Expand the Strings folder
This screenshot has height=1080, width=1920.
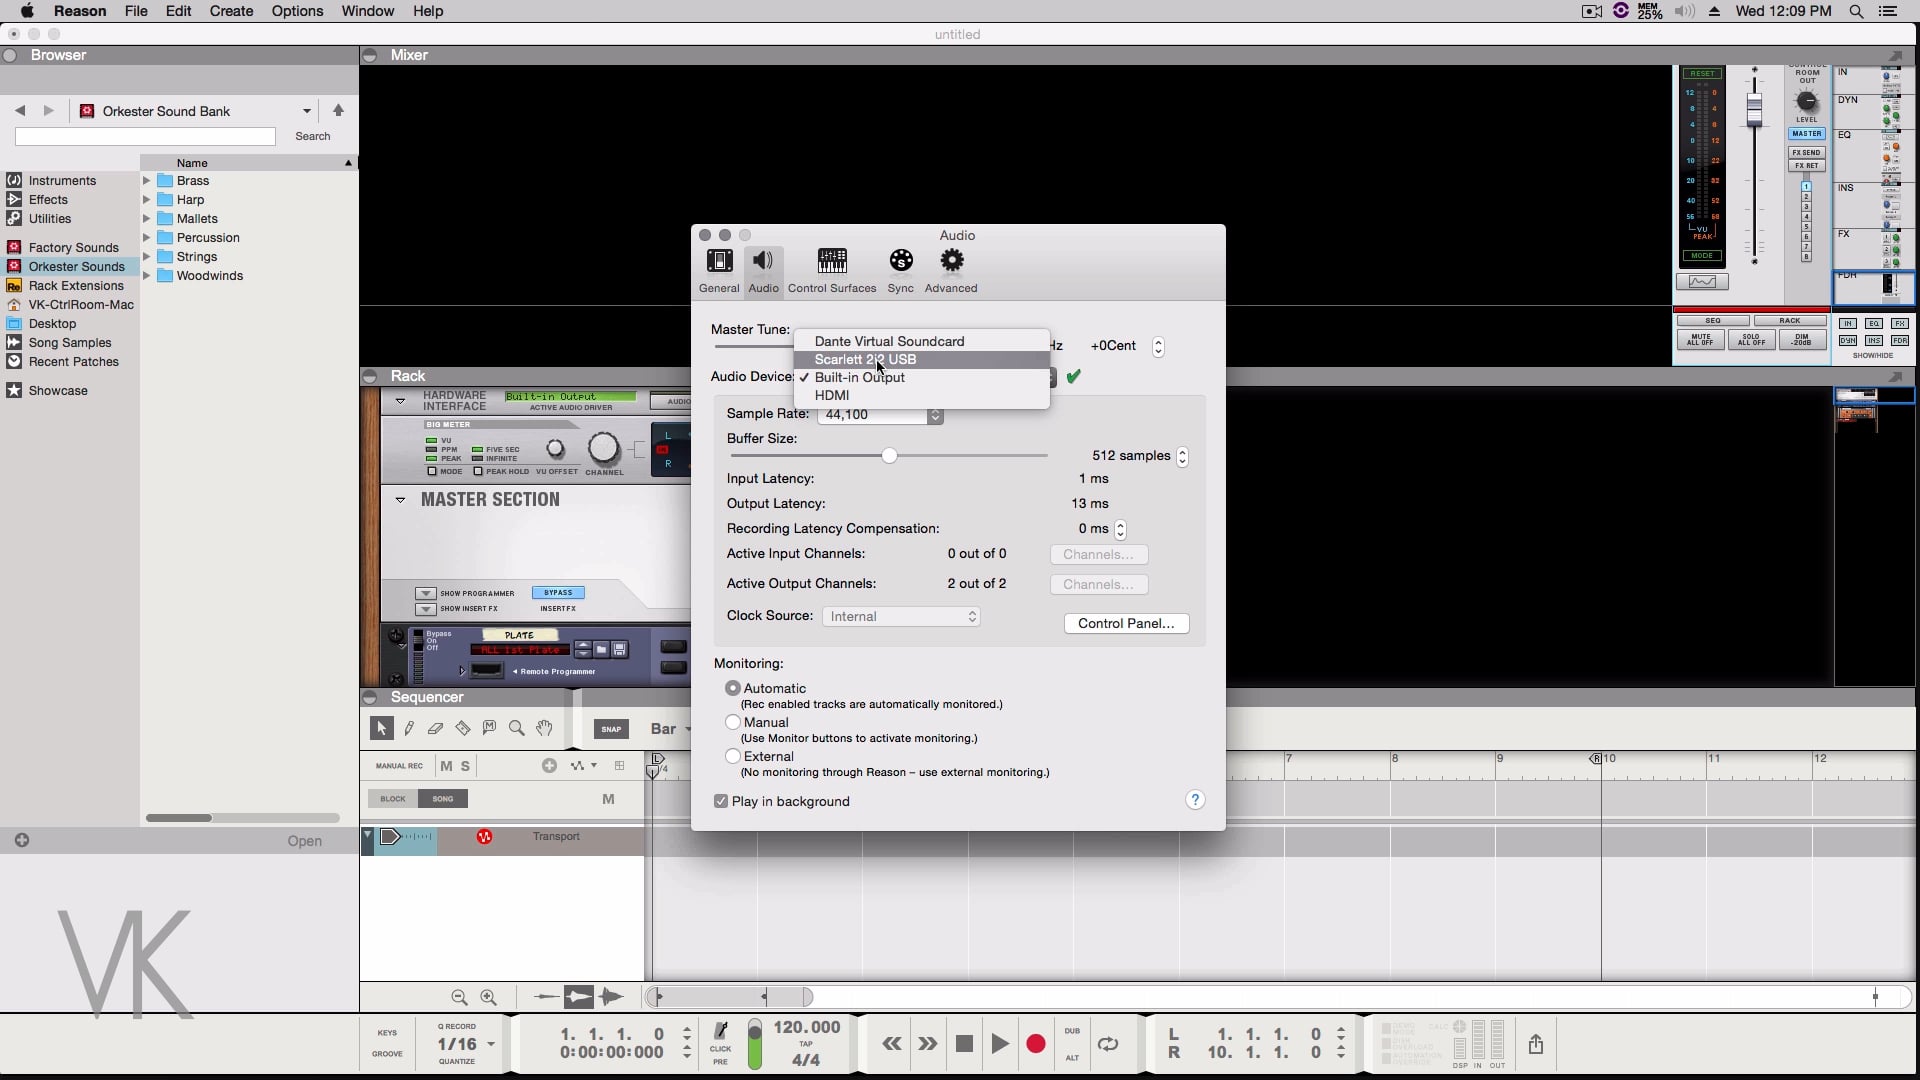tap(147, 257)
